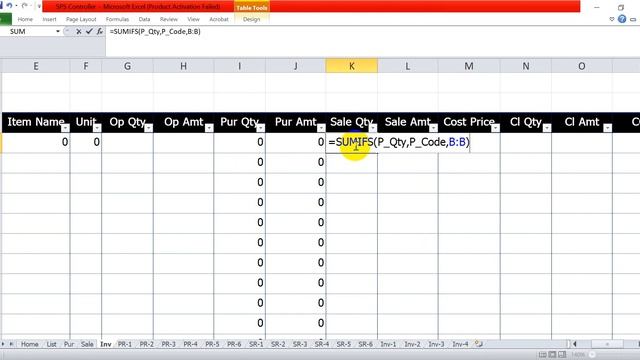
Task: Switch to the SR-6 sheet tab
Action: 365,344
